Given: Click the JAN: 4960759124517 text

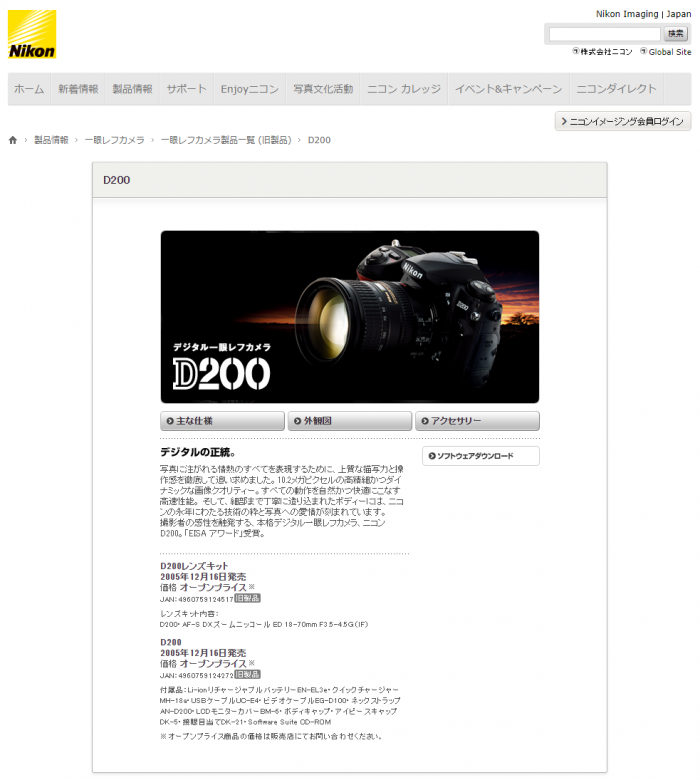Looking at the screenshot, I should (x=197, y=599).
